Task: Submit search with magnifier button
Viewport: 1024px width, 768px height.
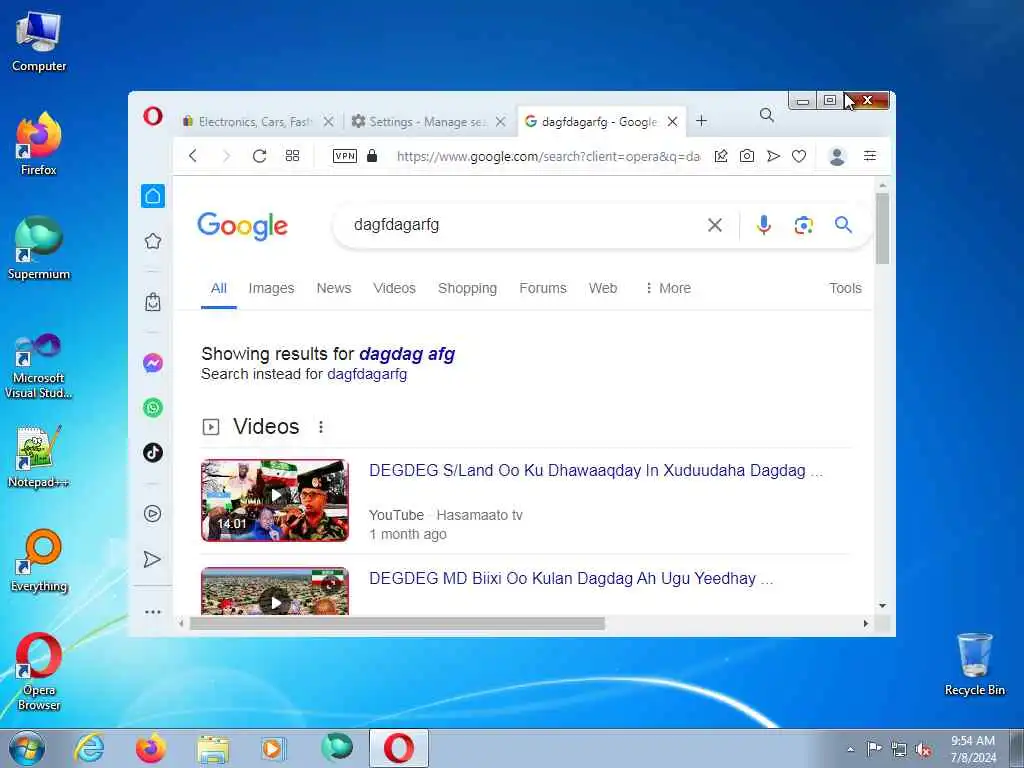Action: pos(843,225)
